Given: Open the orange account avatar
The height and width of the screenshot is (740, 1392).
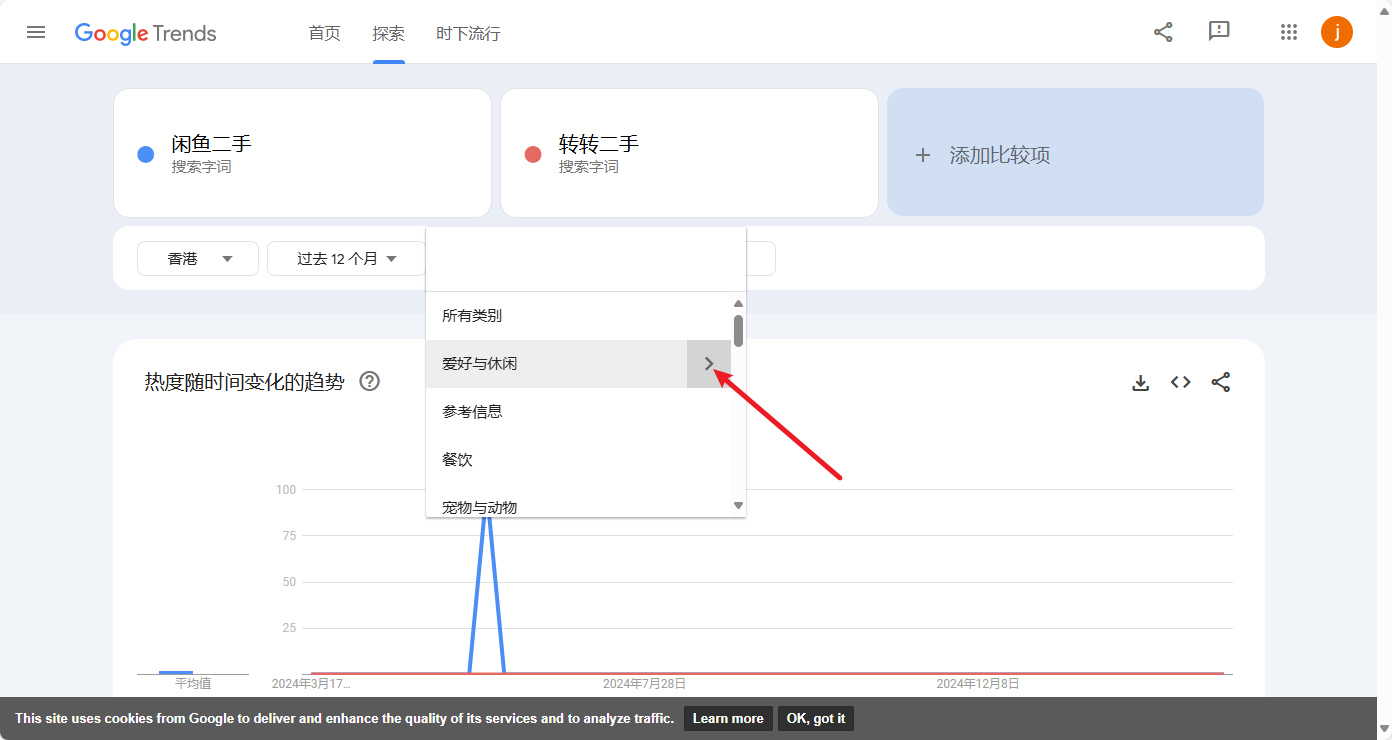Looking at the screenshot, I should tap(1337, 32).
